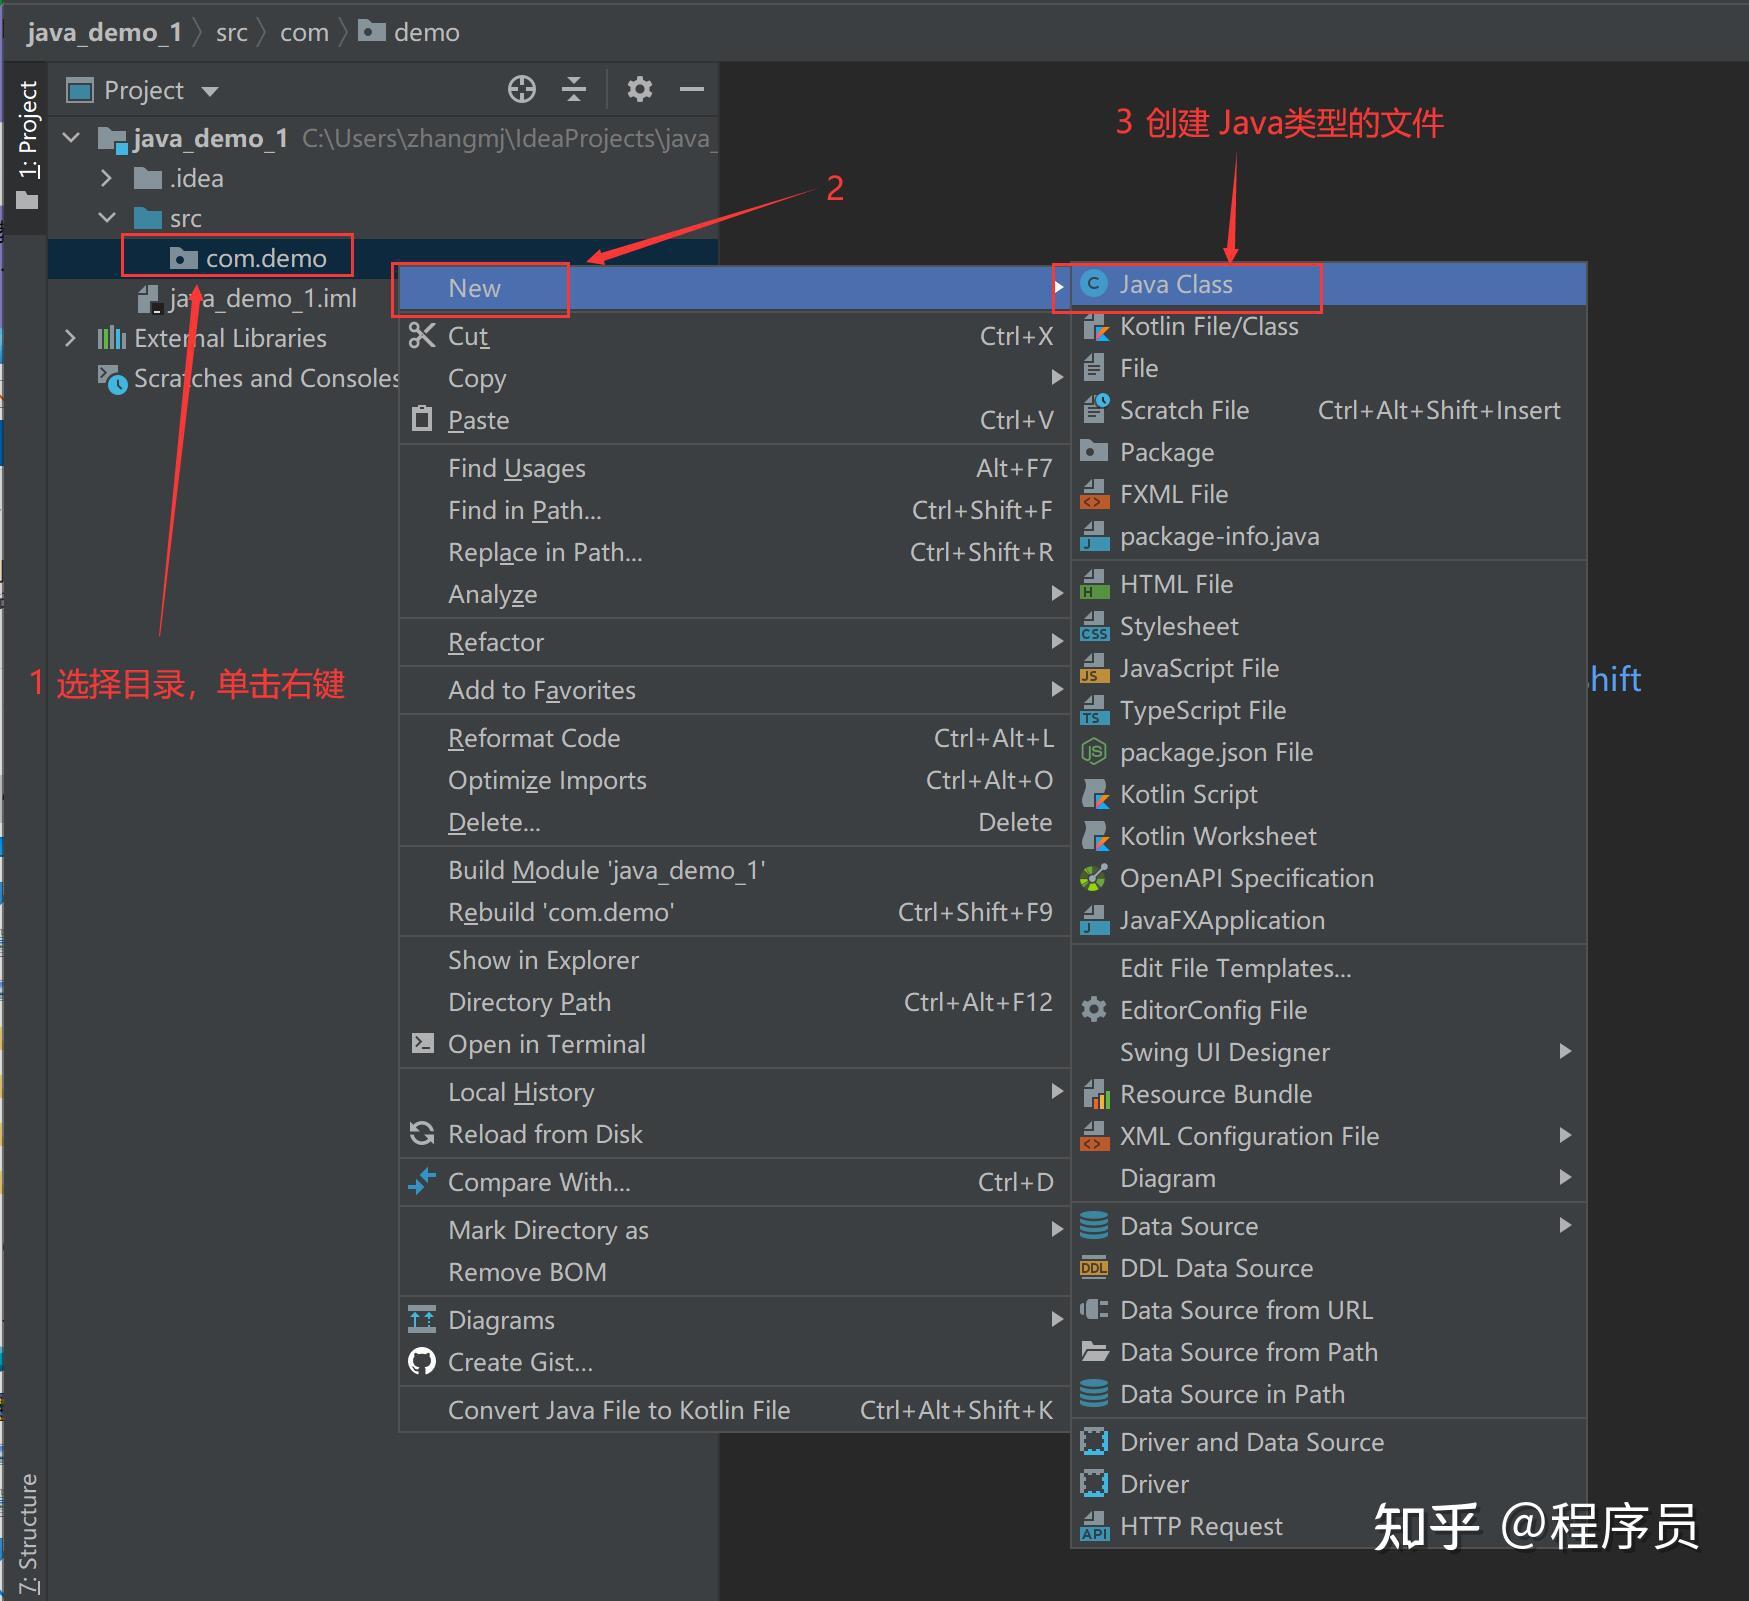This screenshot has width=1749, height=1601.
Task: Open the 1: Project side tab
Action: tap(28, 146)
